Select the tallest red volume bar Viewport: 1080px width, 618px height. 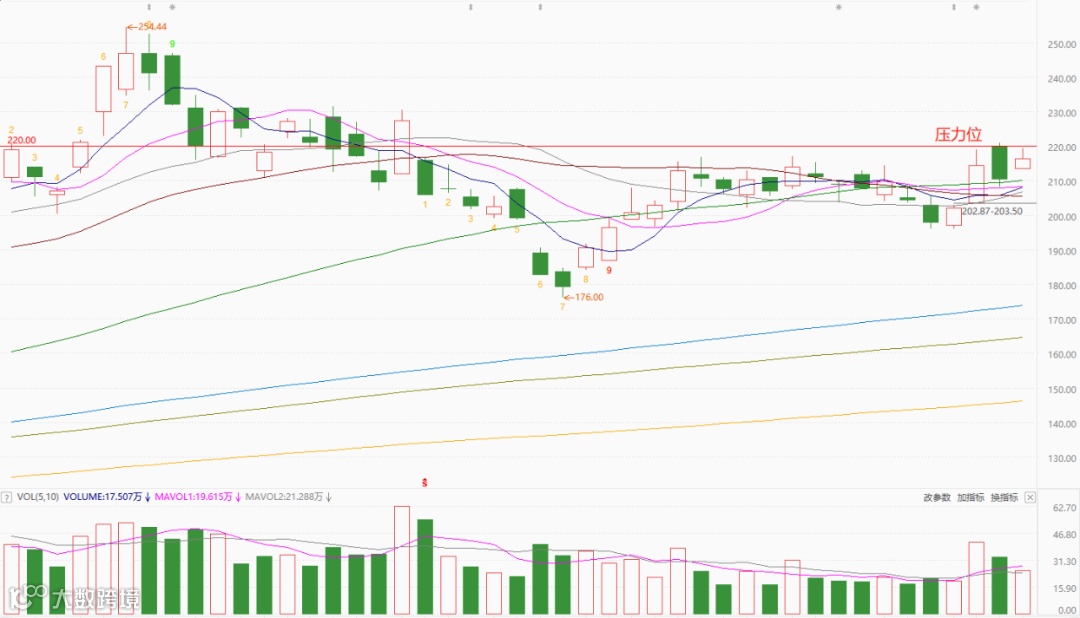[x=402, y=560]
